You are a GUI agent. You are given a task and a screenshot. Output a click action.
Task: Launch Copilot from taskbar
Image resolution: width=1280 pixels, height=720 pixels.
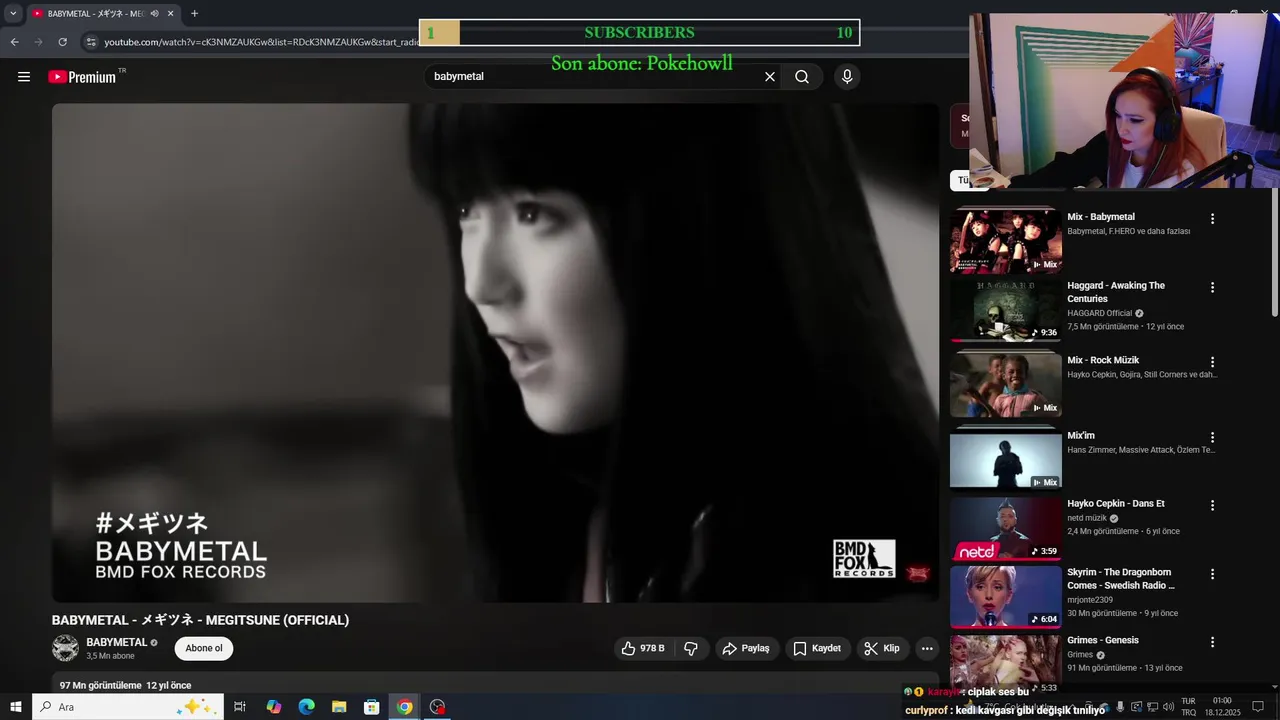(x=274, y=707)
